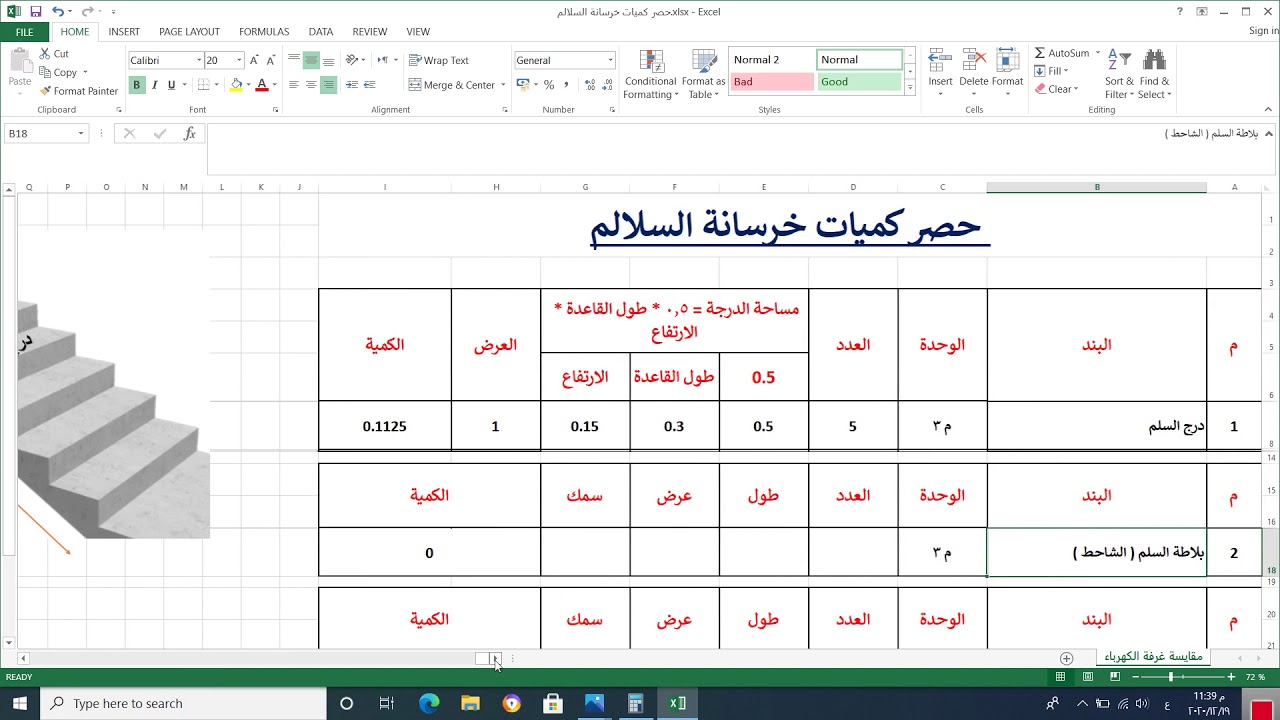This screenshot has height=720, width=1280.
Task: Click the Font Color letter A icon
Action: pos(262,85)
